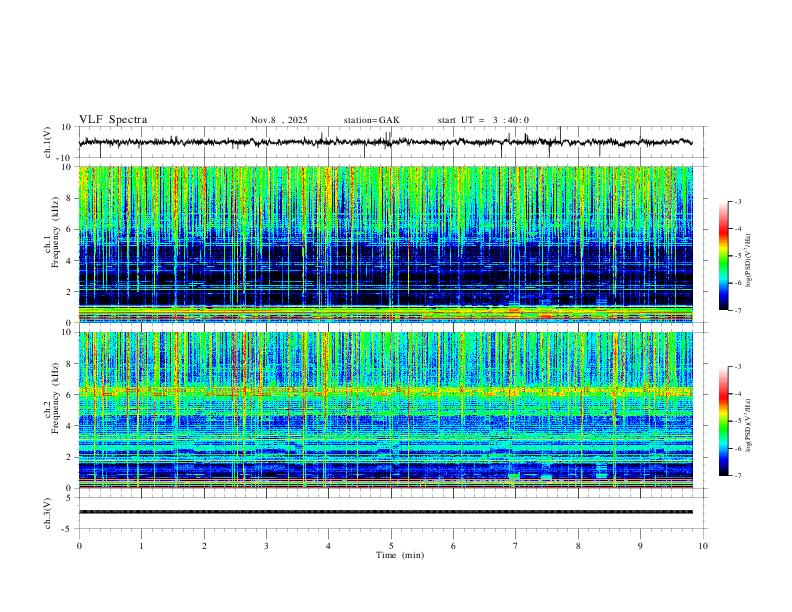Click time axis tick label "5"

[391, 546]
